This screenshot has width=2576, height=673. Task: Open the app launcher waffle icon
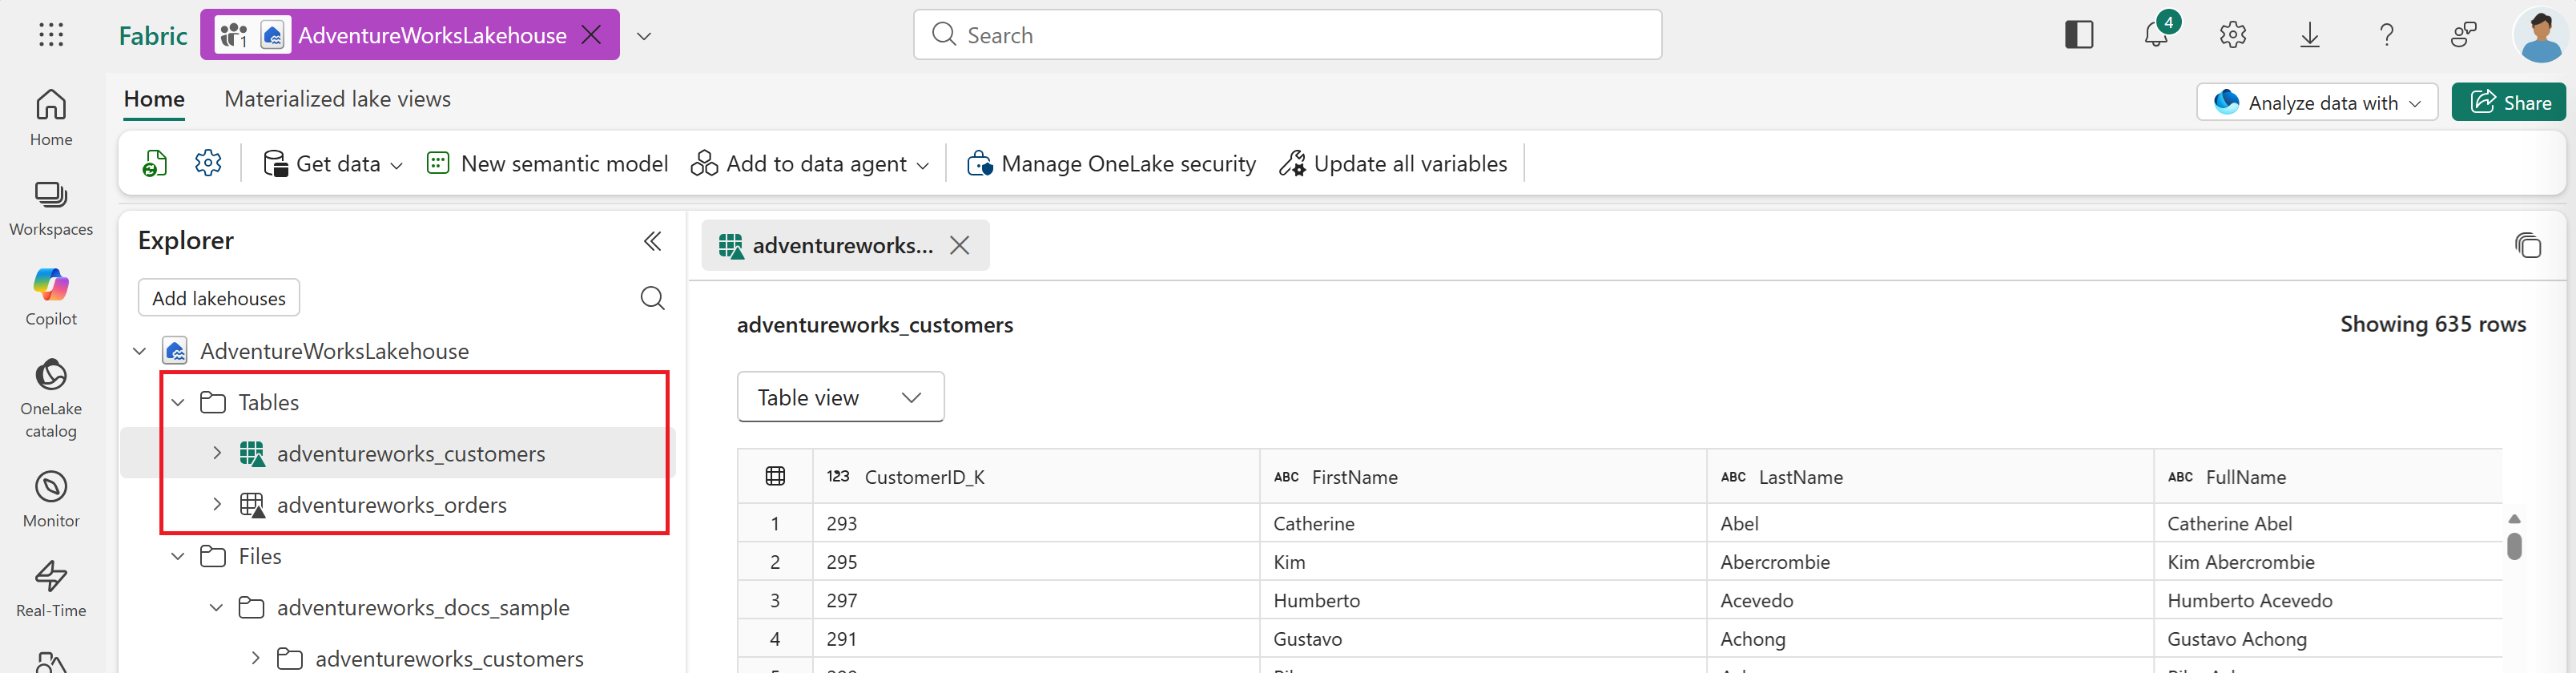click(51, 35)
